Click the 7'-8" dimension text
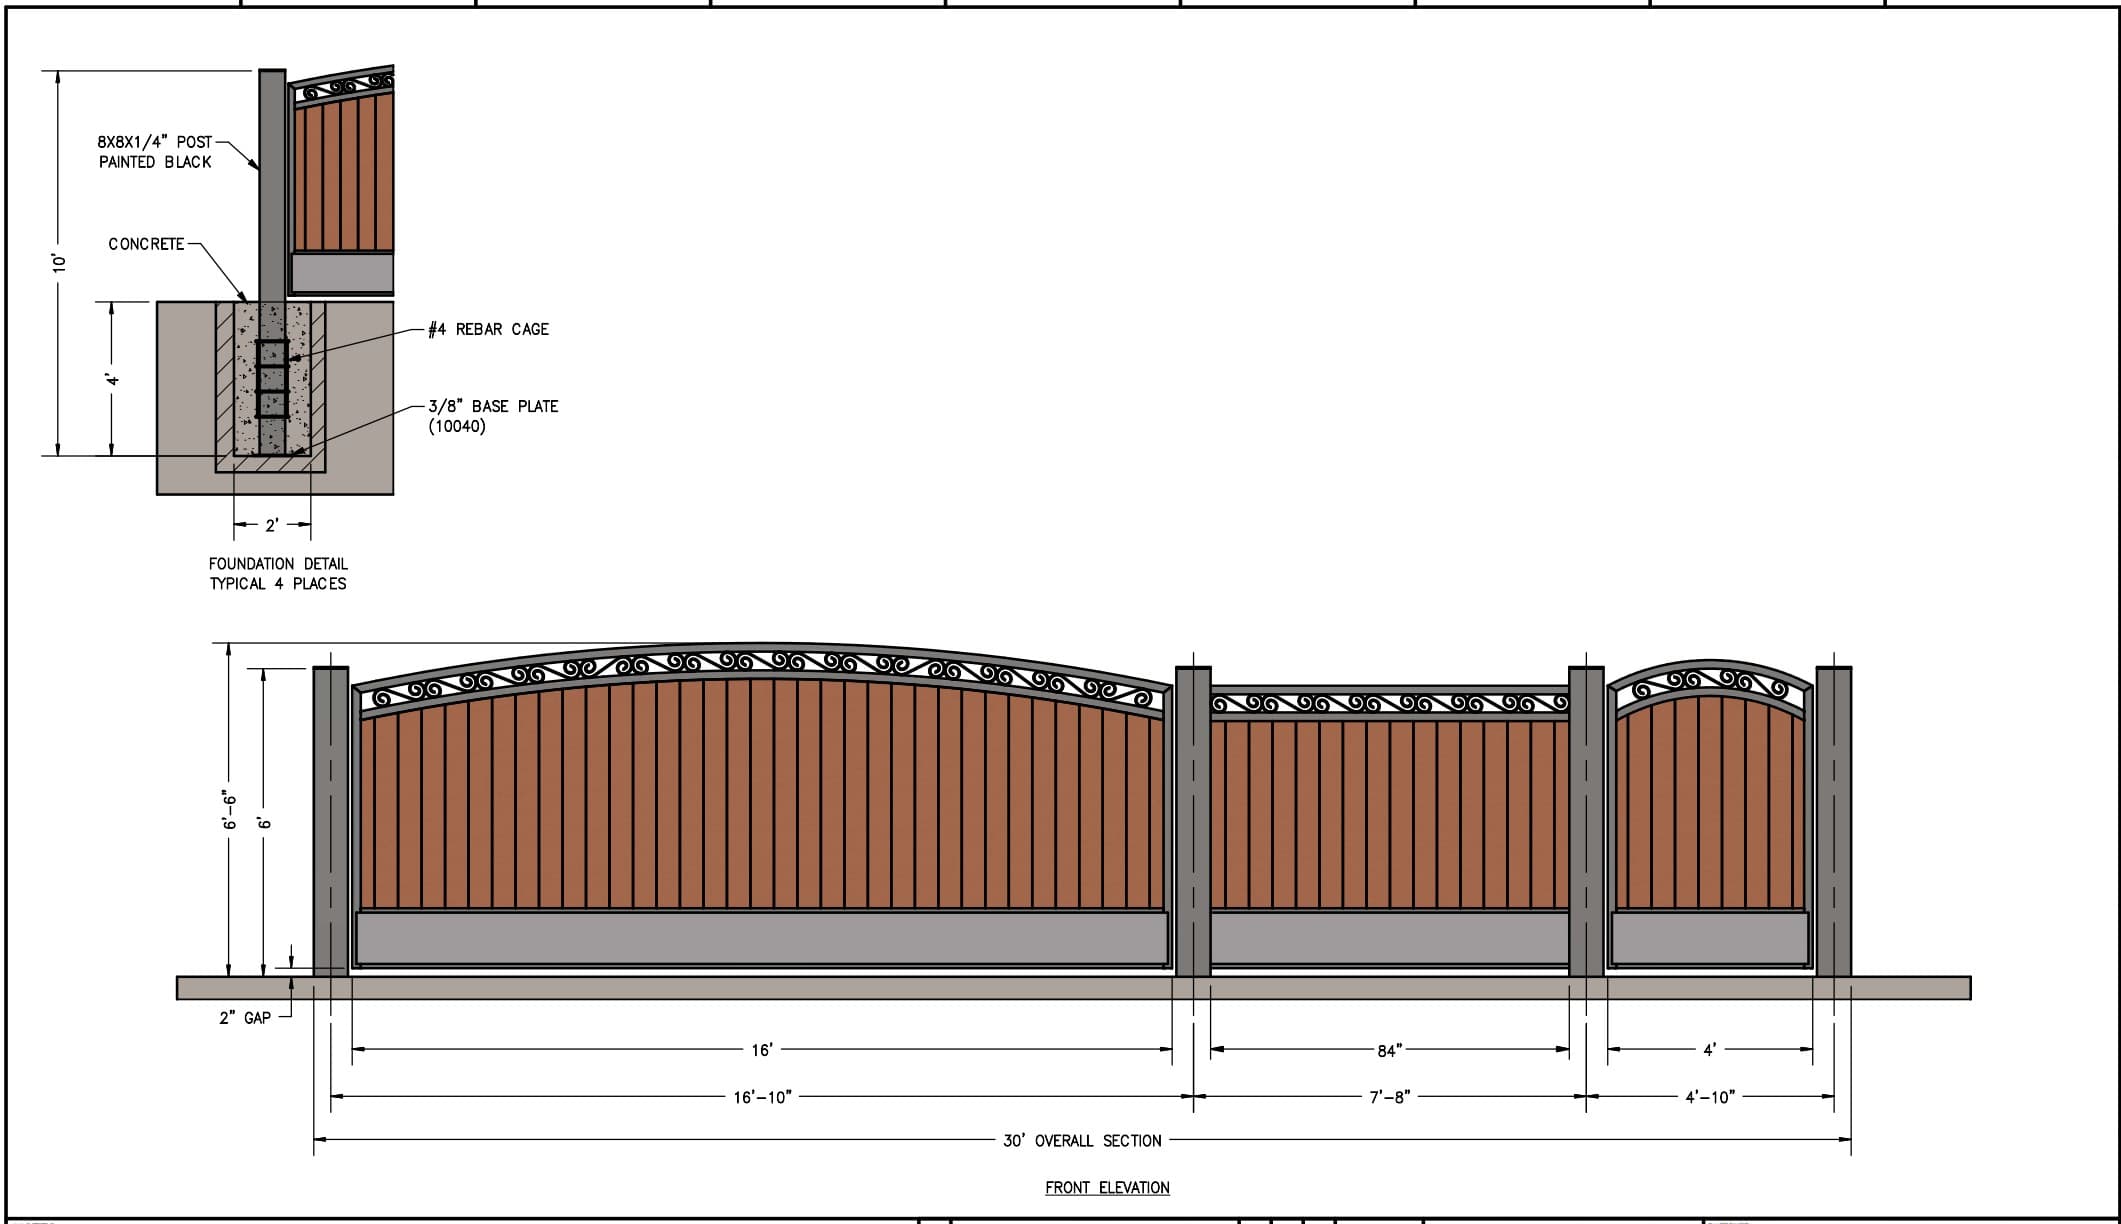This screenshot has height=1224, width=2121. (1389, 1097)
